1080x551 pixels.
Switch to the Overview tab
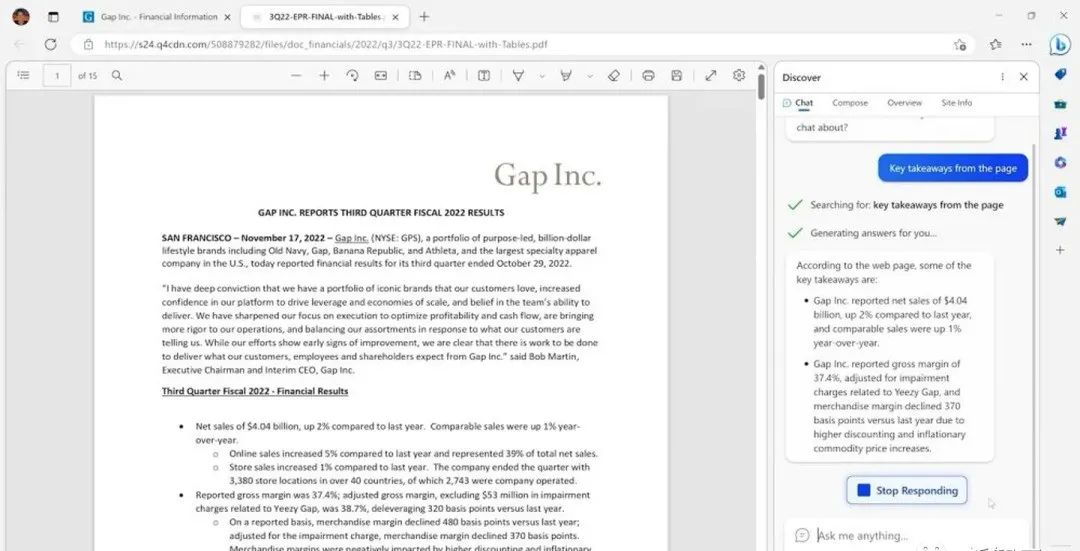pos(904,103)
